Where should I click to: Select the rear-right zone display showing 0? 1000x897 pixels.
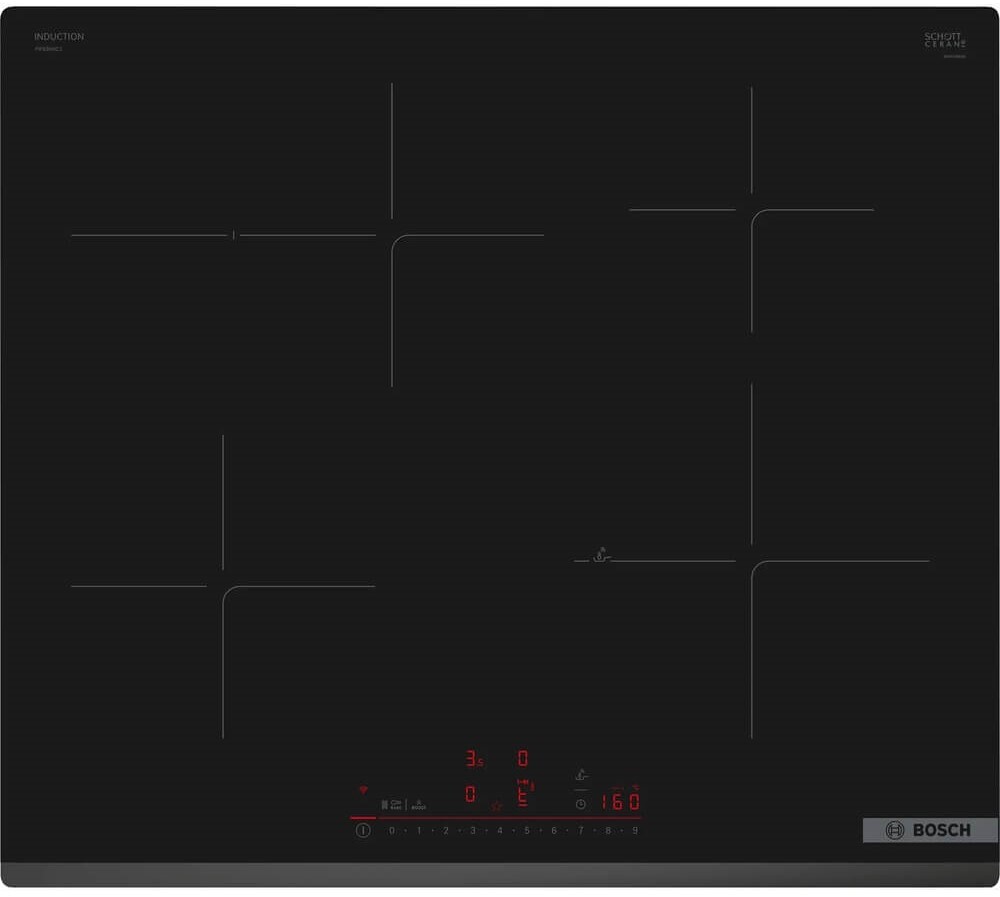click(522, 759)
